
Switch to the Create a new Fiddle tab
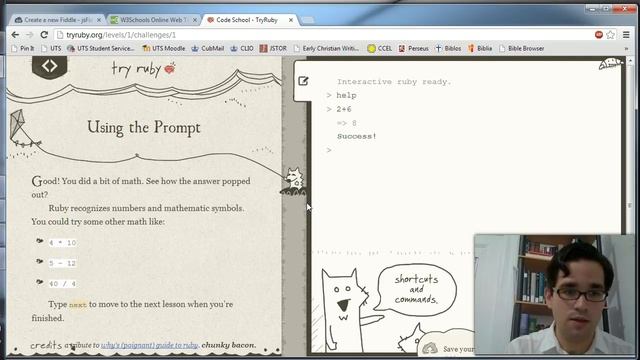[x=57, y=20]
